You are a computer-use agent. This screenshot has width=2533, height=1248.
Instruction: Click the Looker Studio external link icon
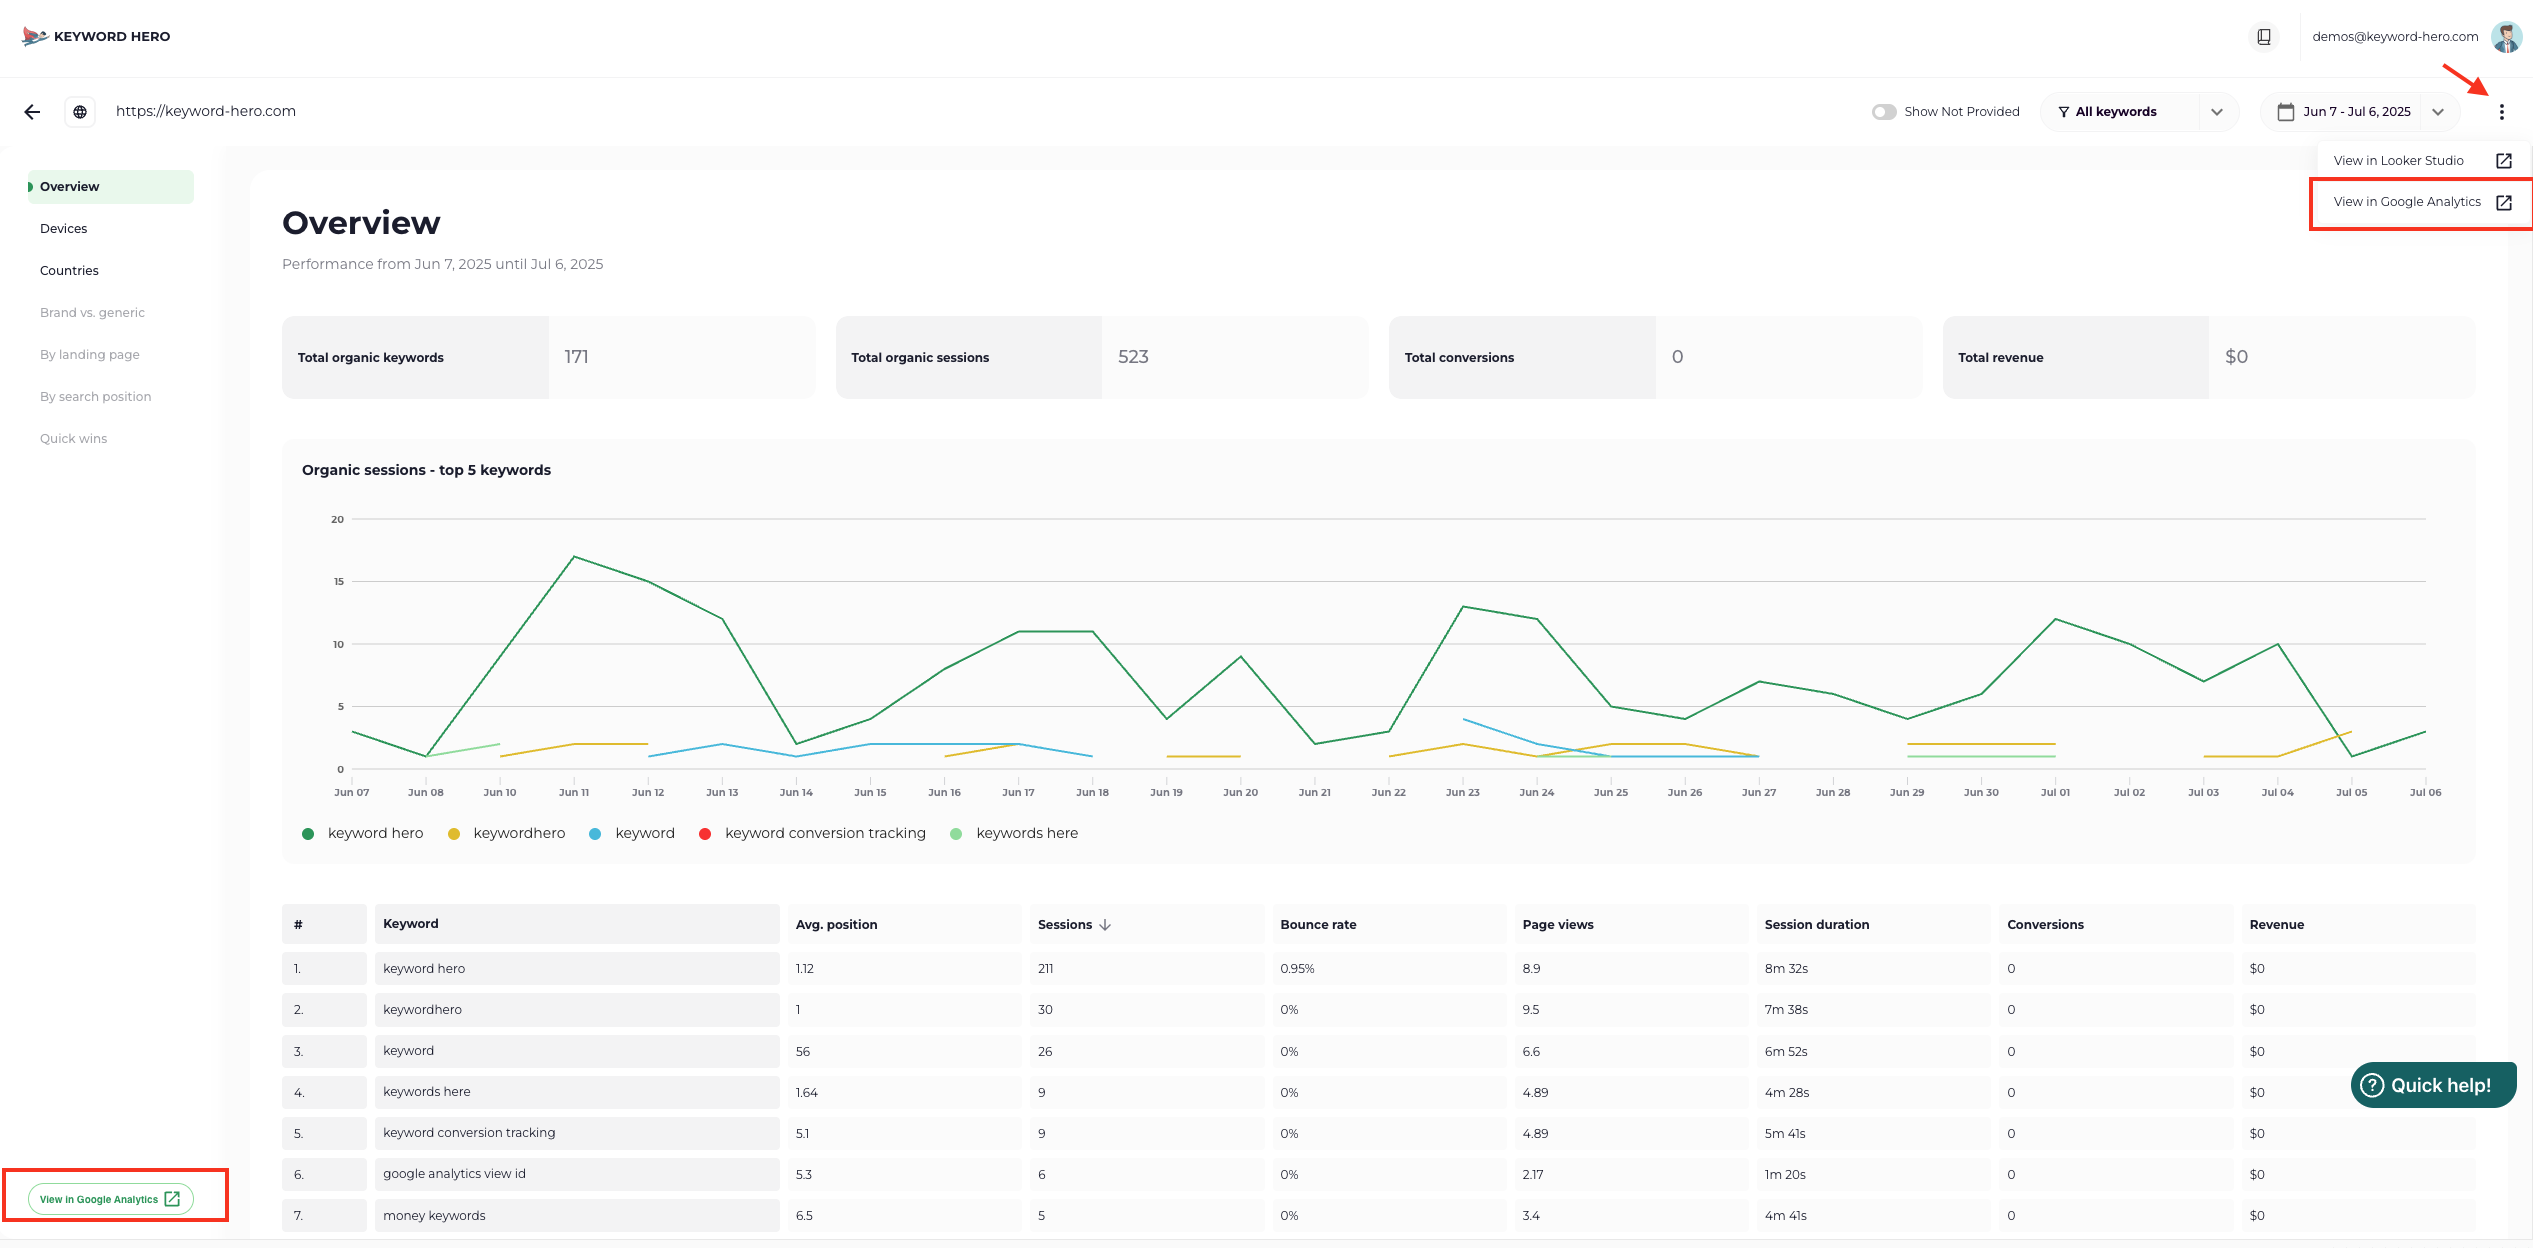pyautogui.click(x=2504, y=161)
